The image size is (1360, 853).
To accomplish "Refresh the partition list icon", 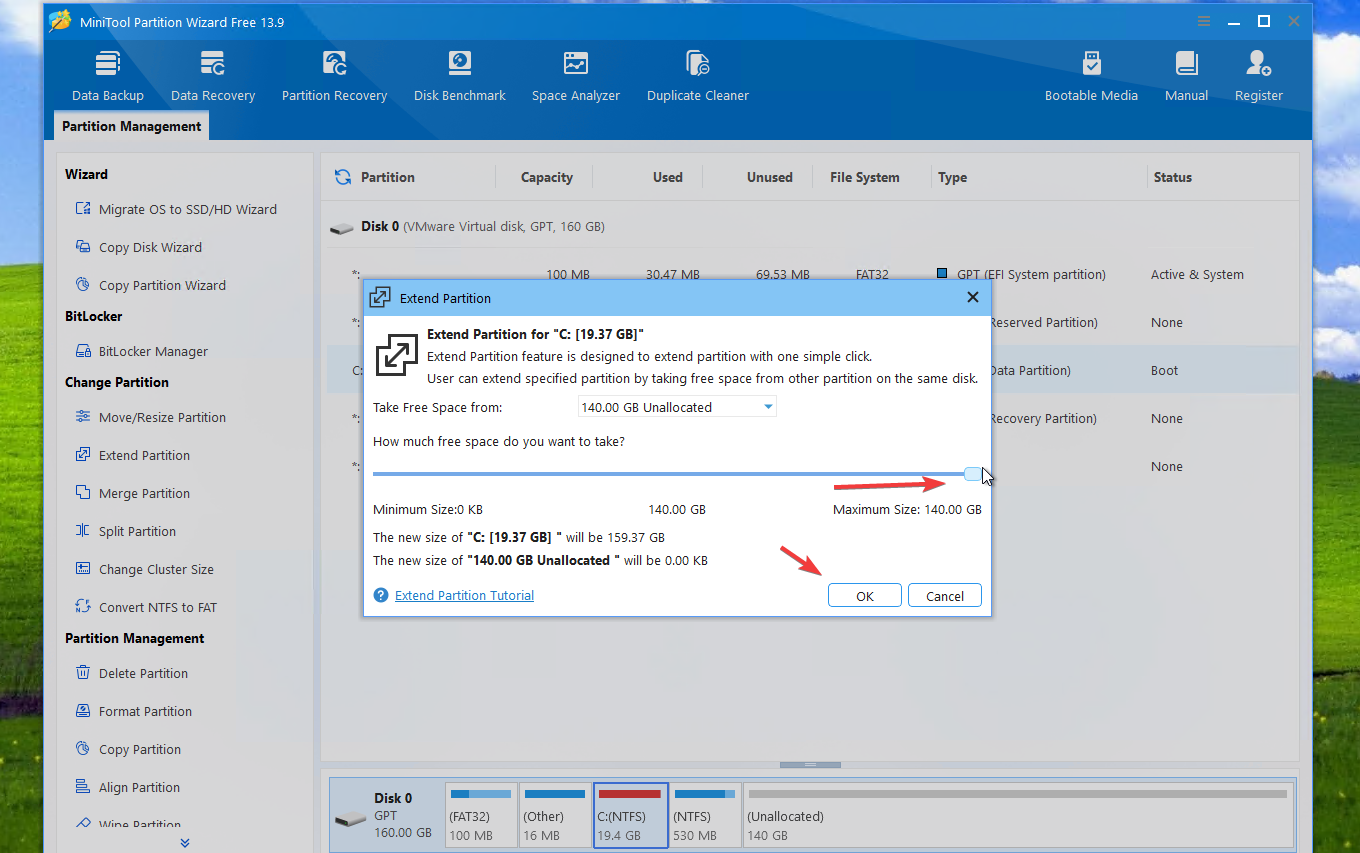I will [x=342, y=177].
